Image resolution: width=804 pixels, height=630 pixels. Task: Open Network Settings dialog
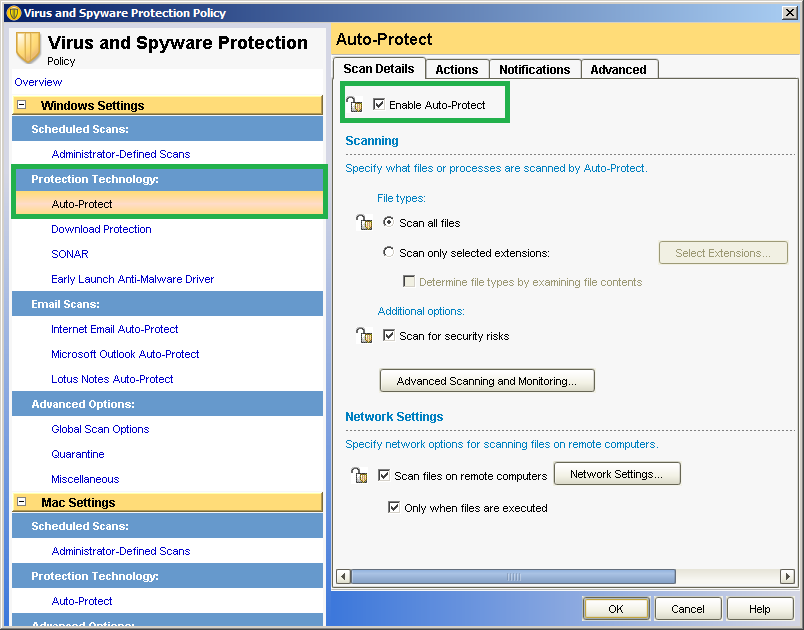click(x=617, y=473)
